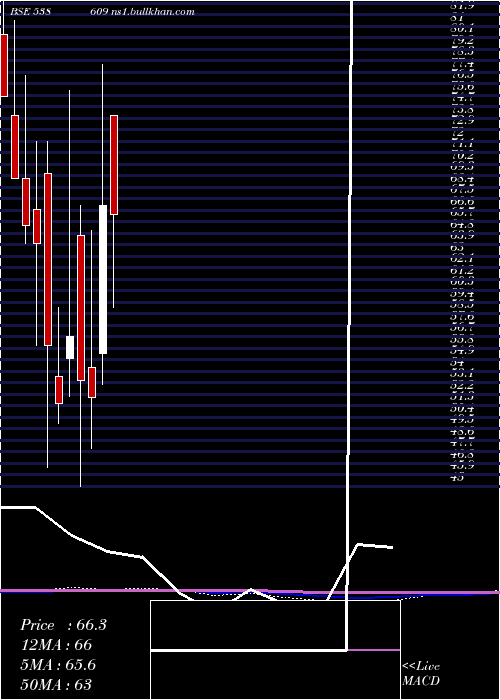
Task: Click the 72 price axis label
Action: click(458, 133)
